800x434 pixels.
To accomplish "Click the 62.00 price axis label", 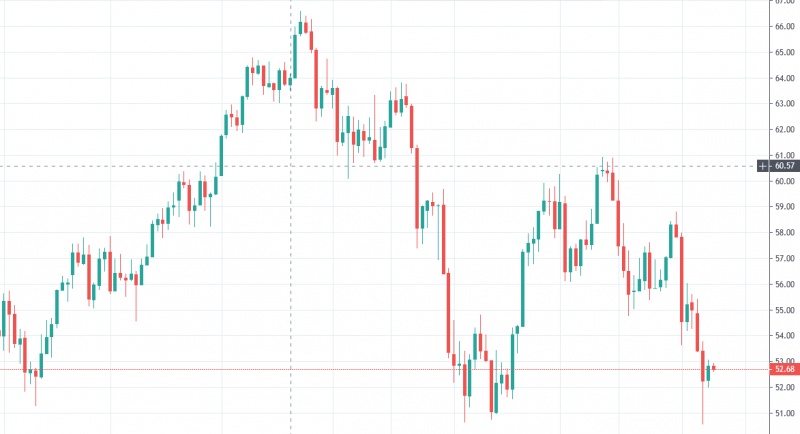I will pyautogui.click(x=783, y=130).
